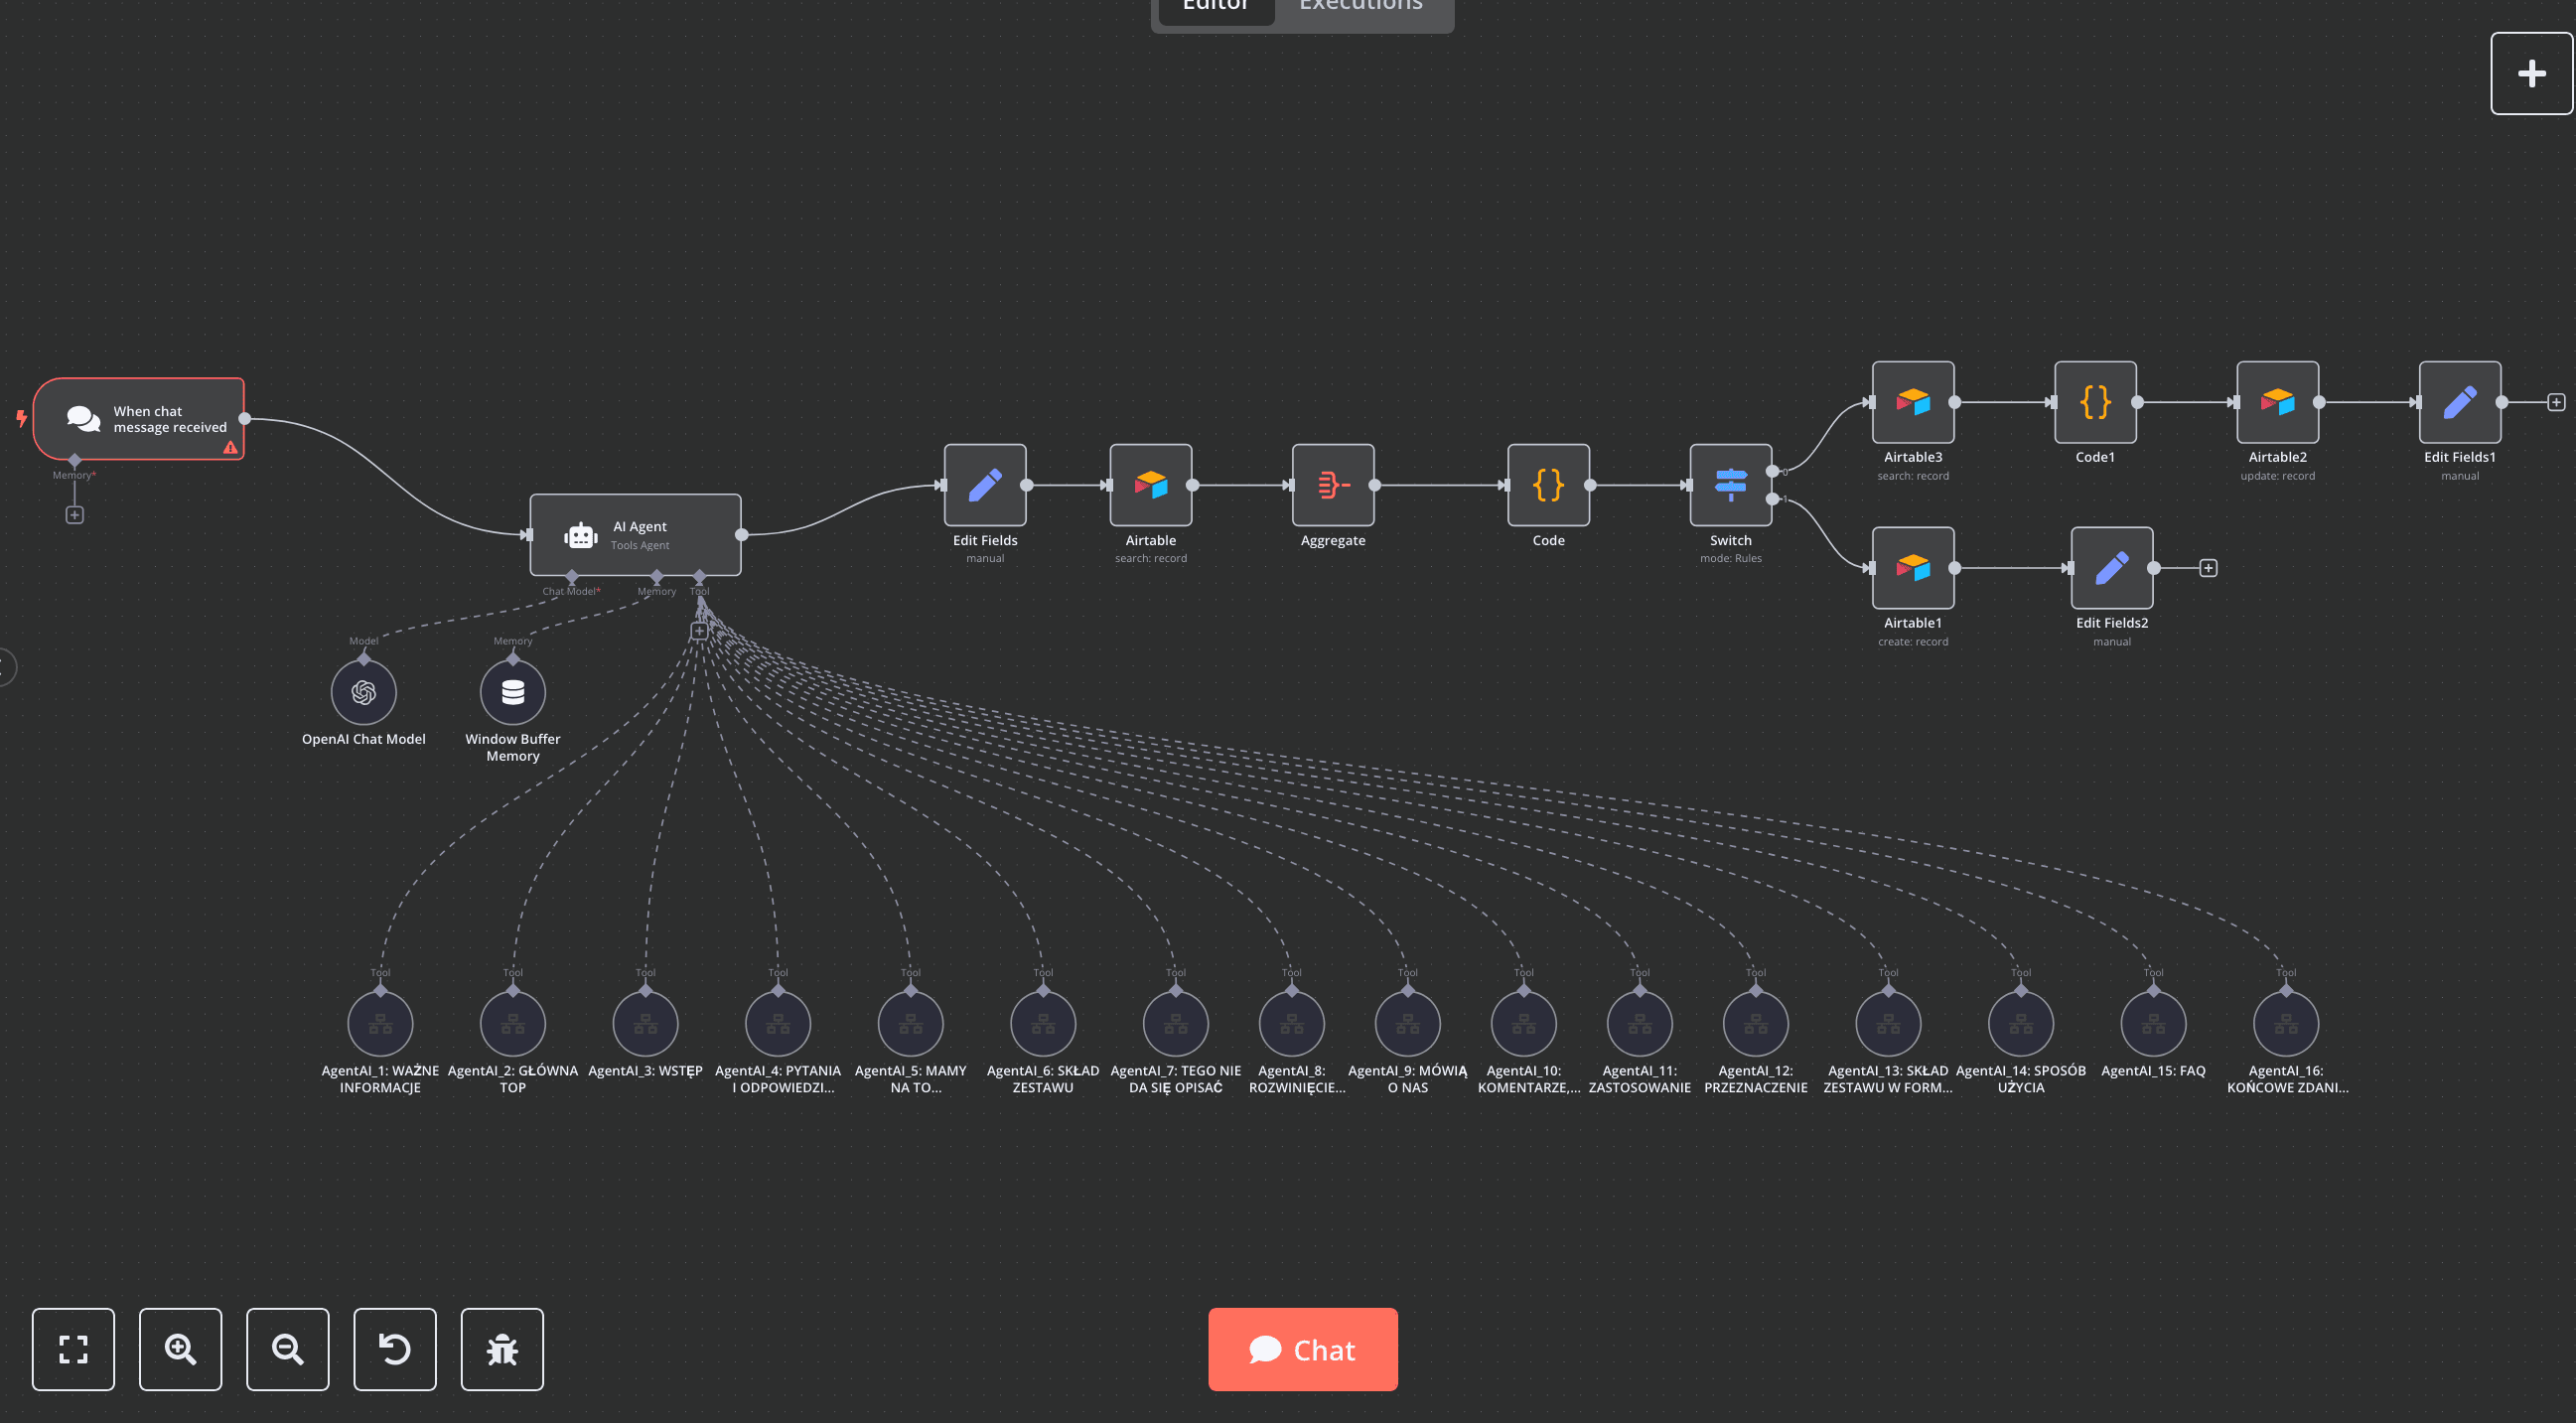Select AgentAI_6: SKŁAD ZESTAWU tool node

coord(1043,1024)
